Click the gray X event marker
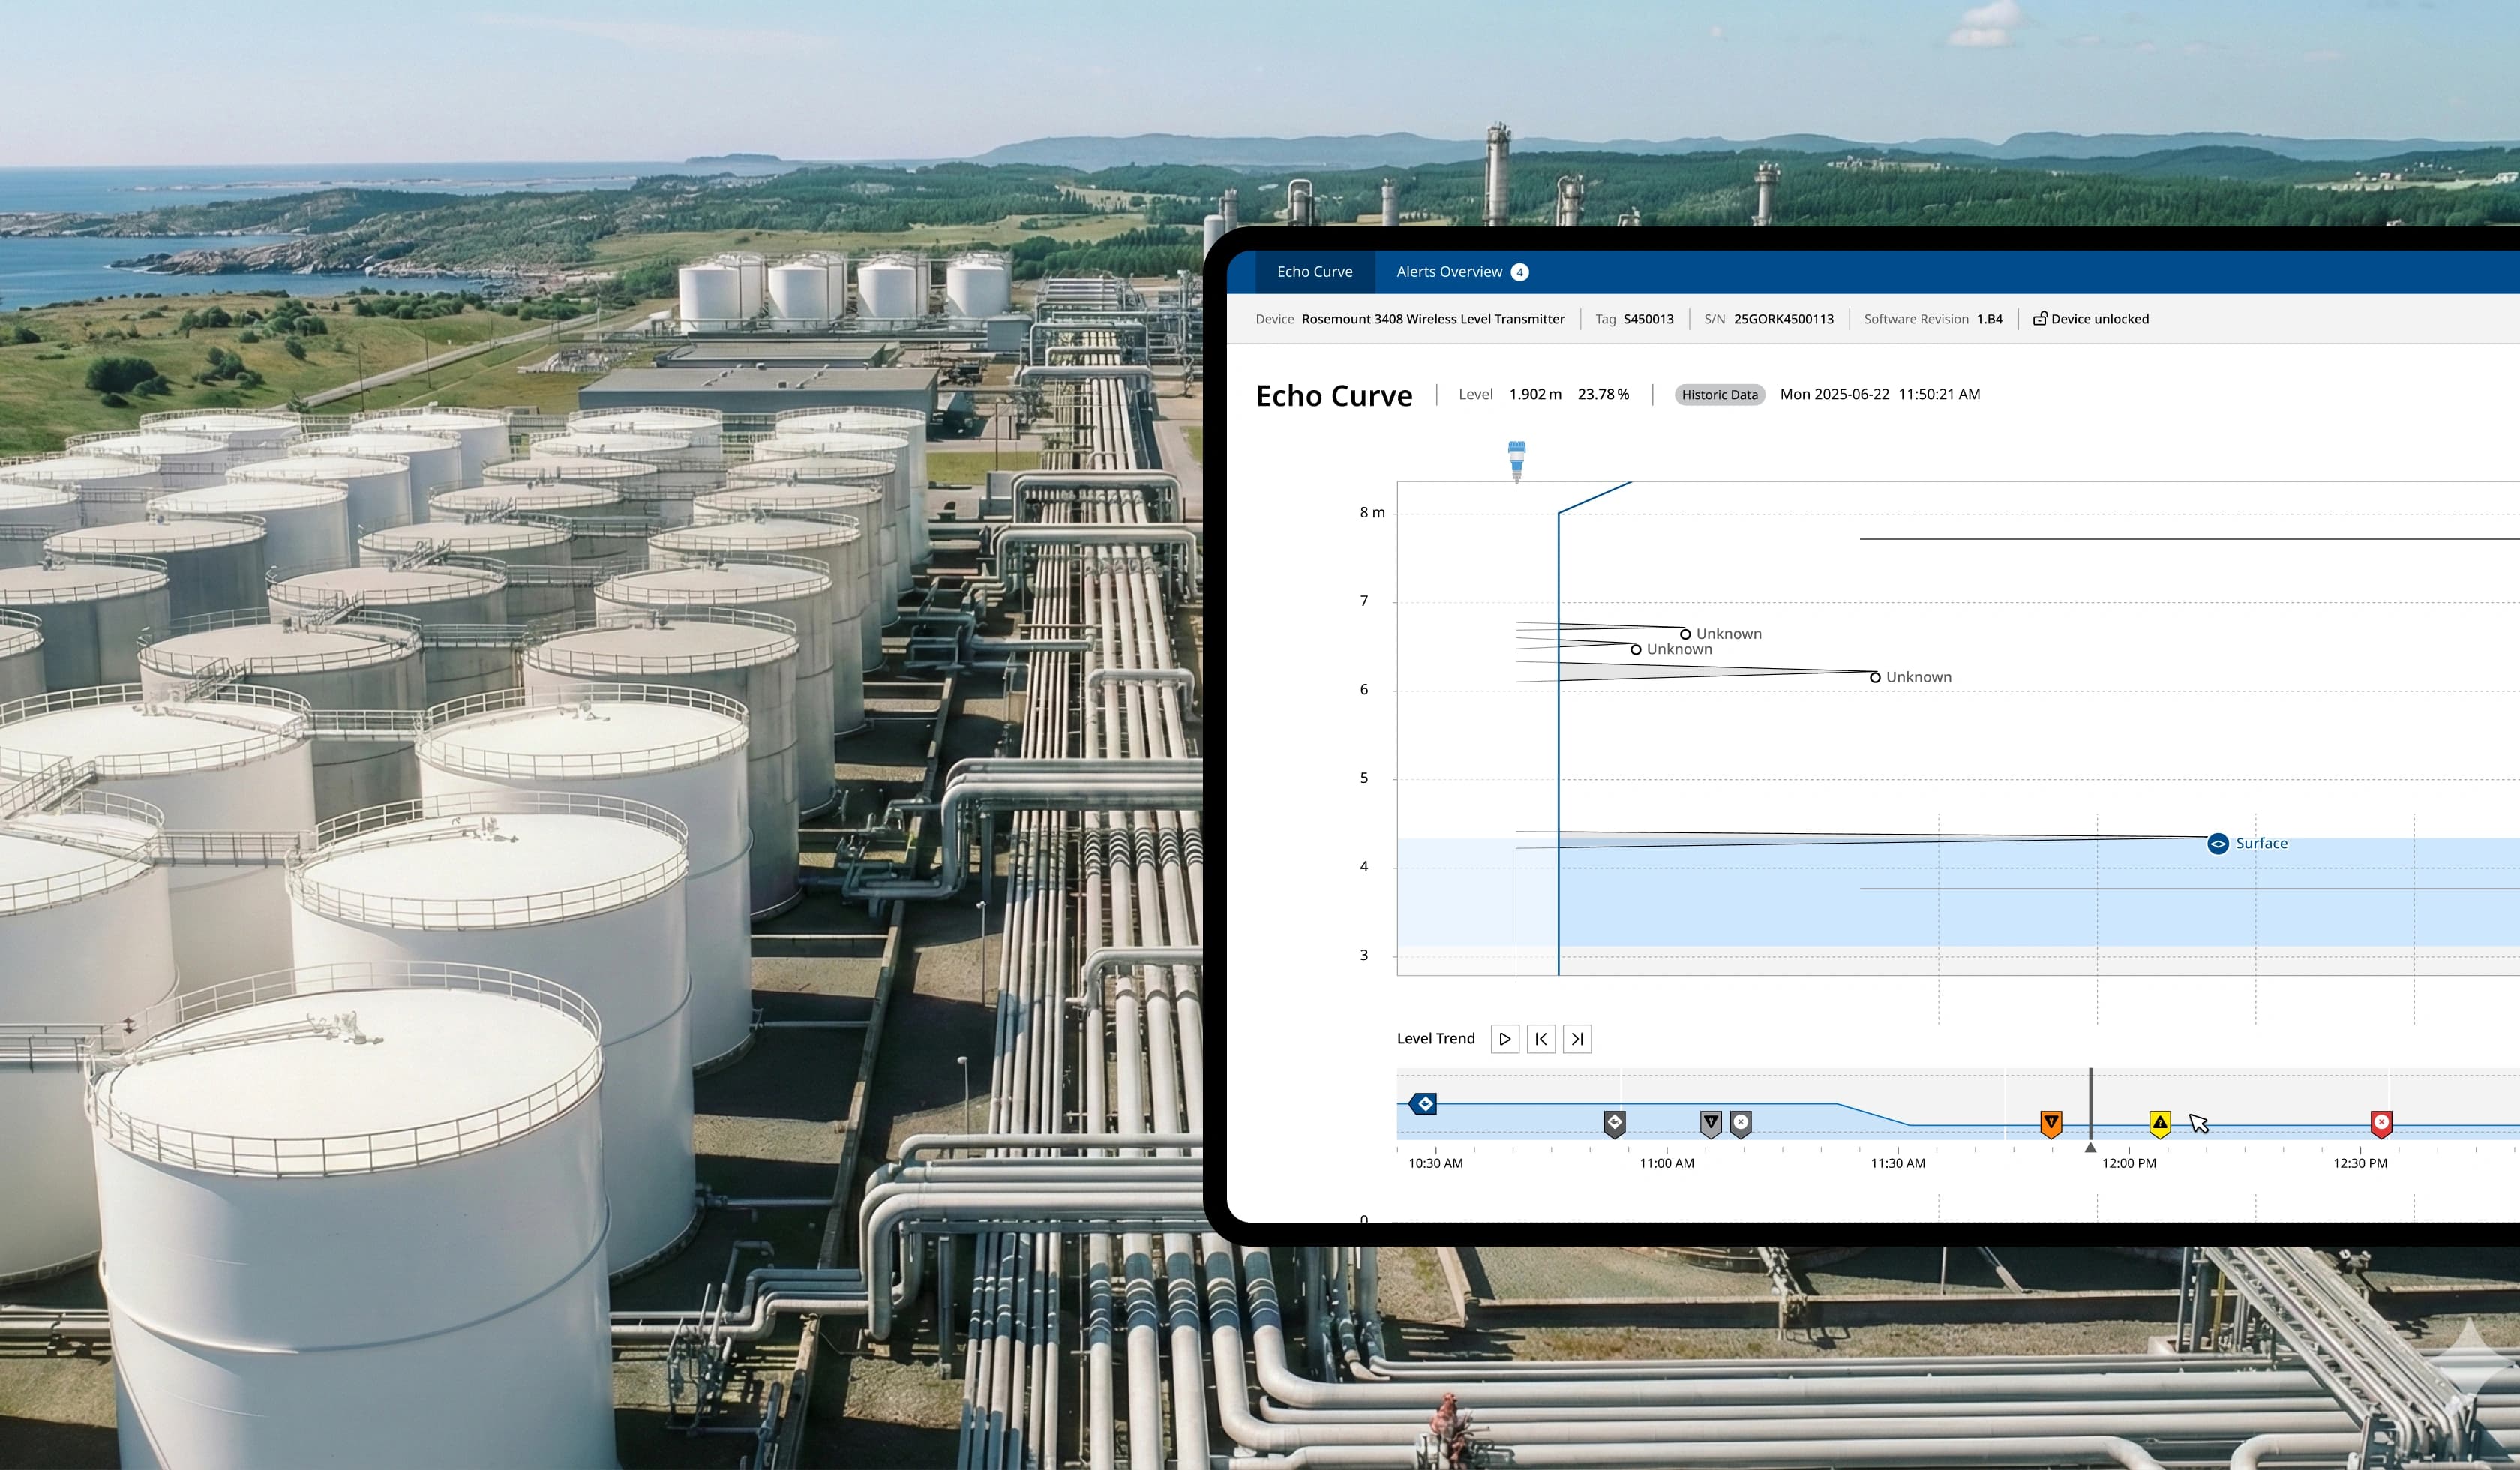This screenshot has height=1470, width=2520. click(1741, 1123)
